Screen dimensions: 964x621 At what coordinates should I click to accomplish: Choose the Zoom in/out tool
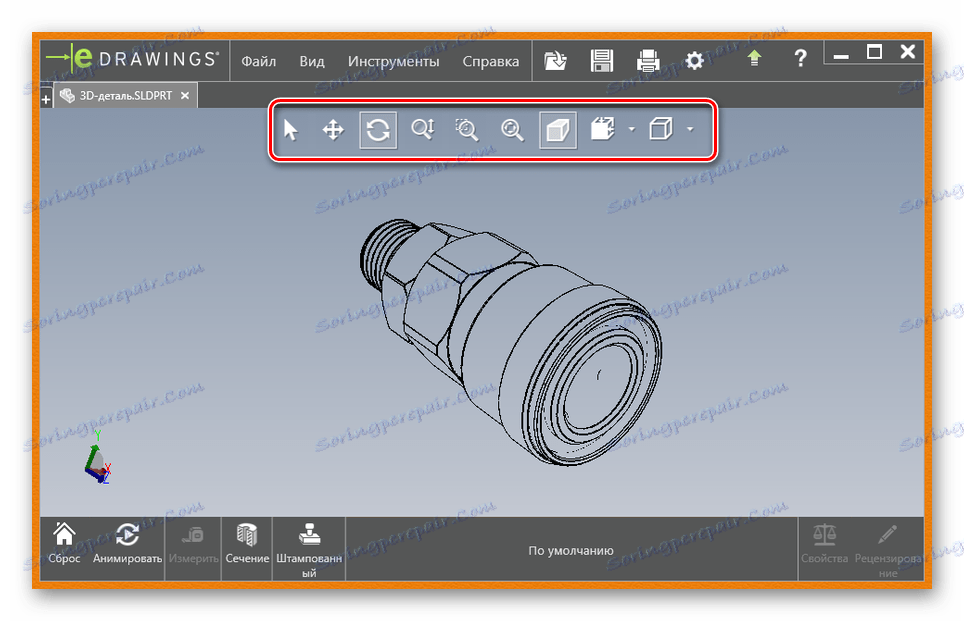coord(423,130)
